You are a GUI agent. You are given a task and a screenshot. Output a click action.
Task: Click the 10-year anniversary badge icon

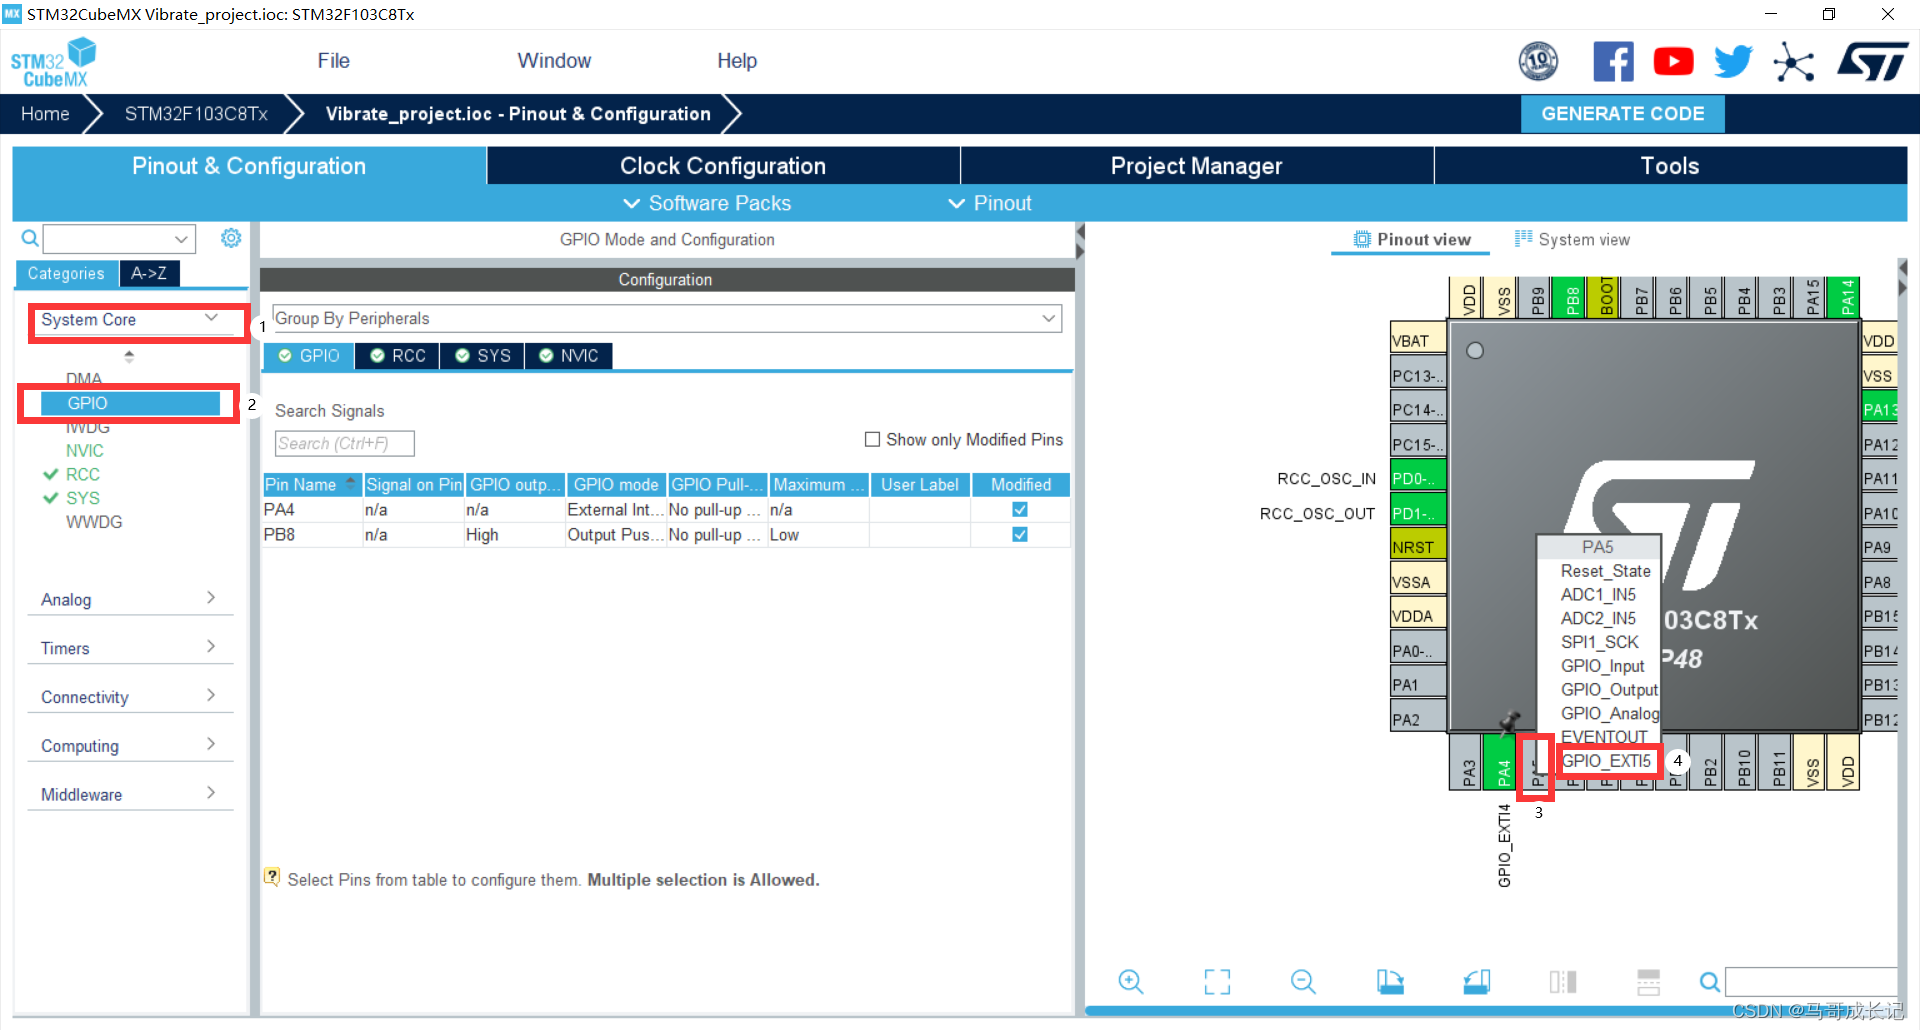[1538, 62]
